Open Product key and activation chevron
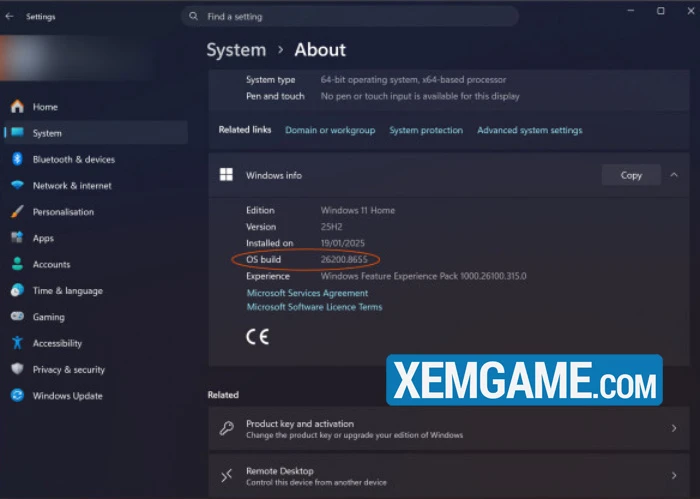This screenshot has width=700, height=499. (674, 428)
